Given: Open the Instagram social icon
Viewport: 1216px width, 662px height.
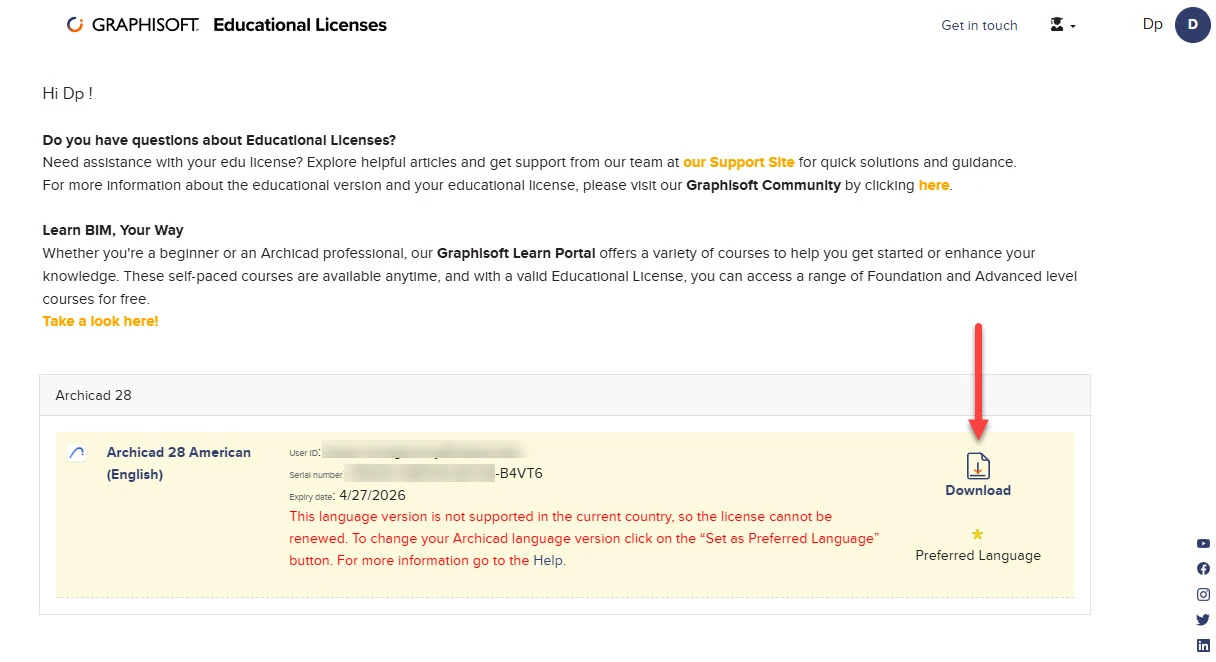Looking at the screenshot, I should click(1203, 594).
